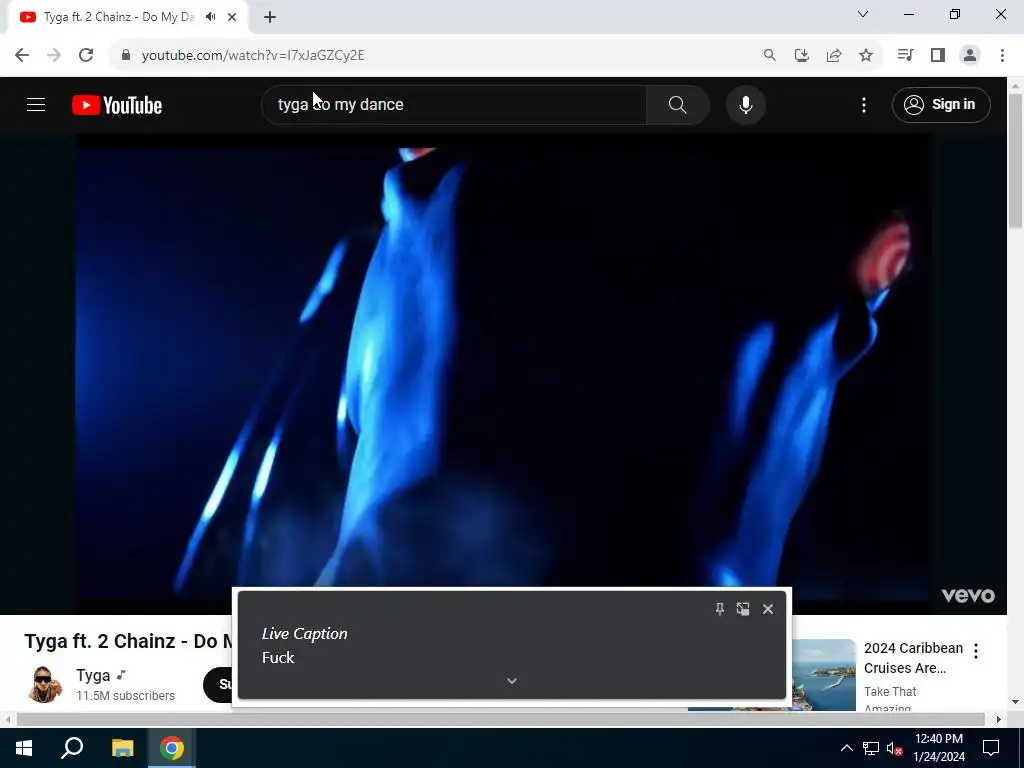View site information lock icon
Screen dimensions: 1024x768
point(126,55)
